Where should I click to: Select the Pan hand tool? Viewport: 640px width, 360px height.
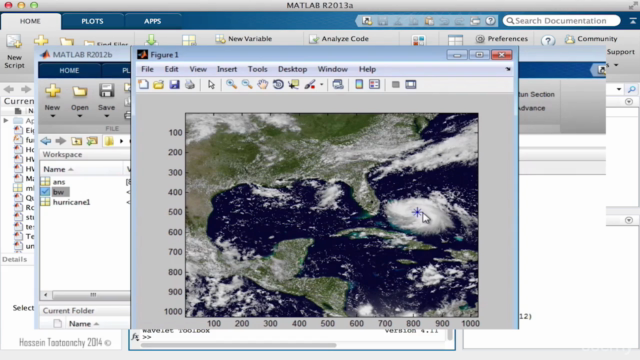point(262,84)
